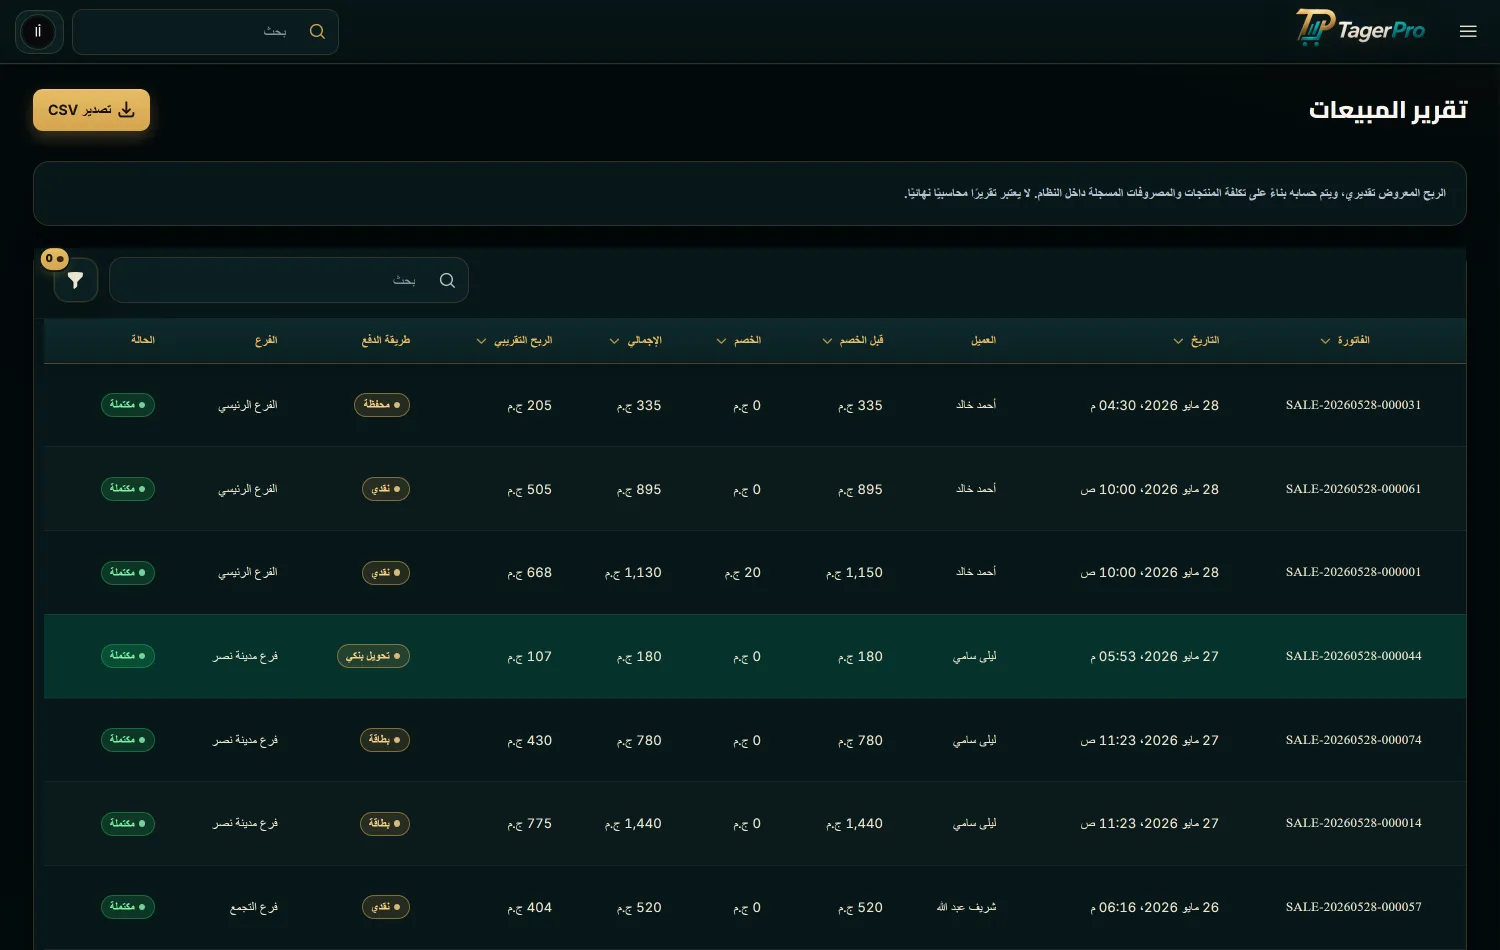Viewport: 1500px width, 950px height.
Task: Click the date 26 مايو 2026 06:16 م
Action: 1154,907
